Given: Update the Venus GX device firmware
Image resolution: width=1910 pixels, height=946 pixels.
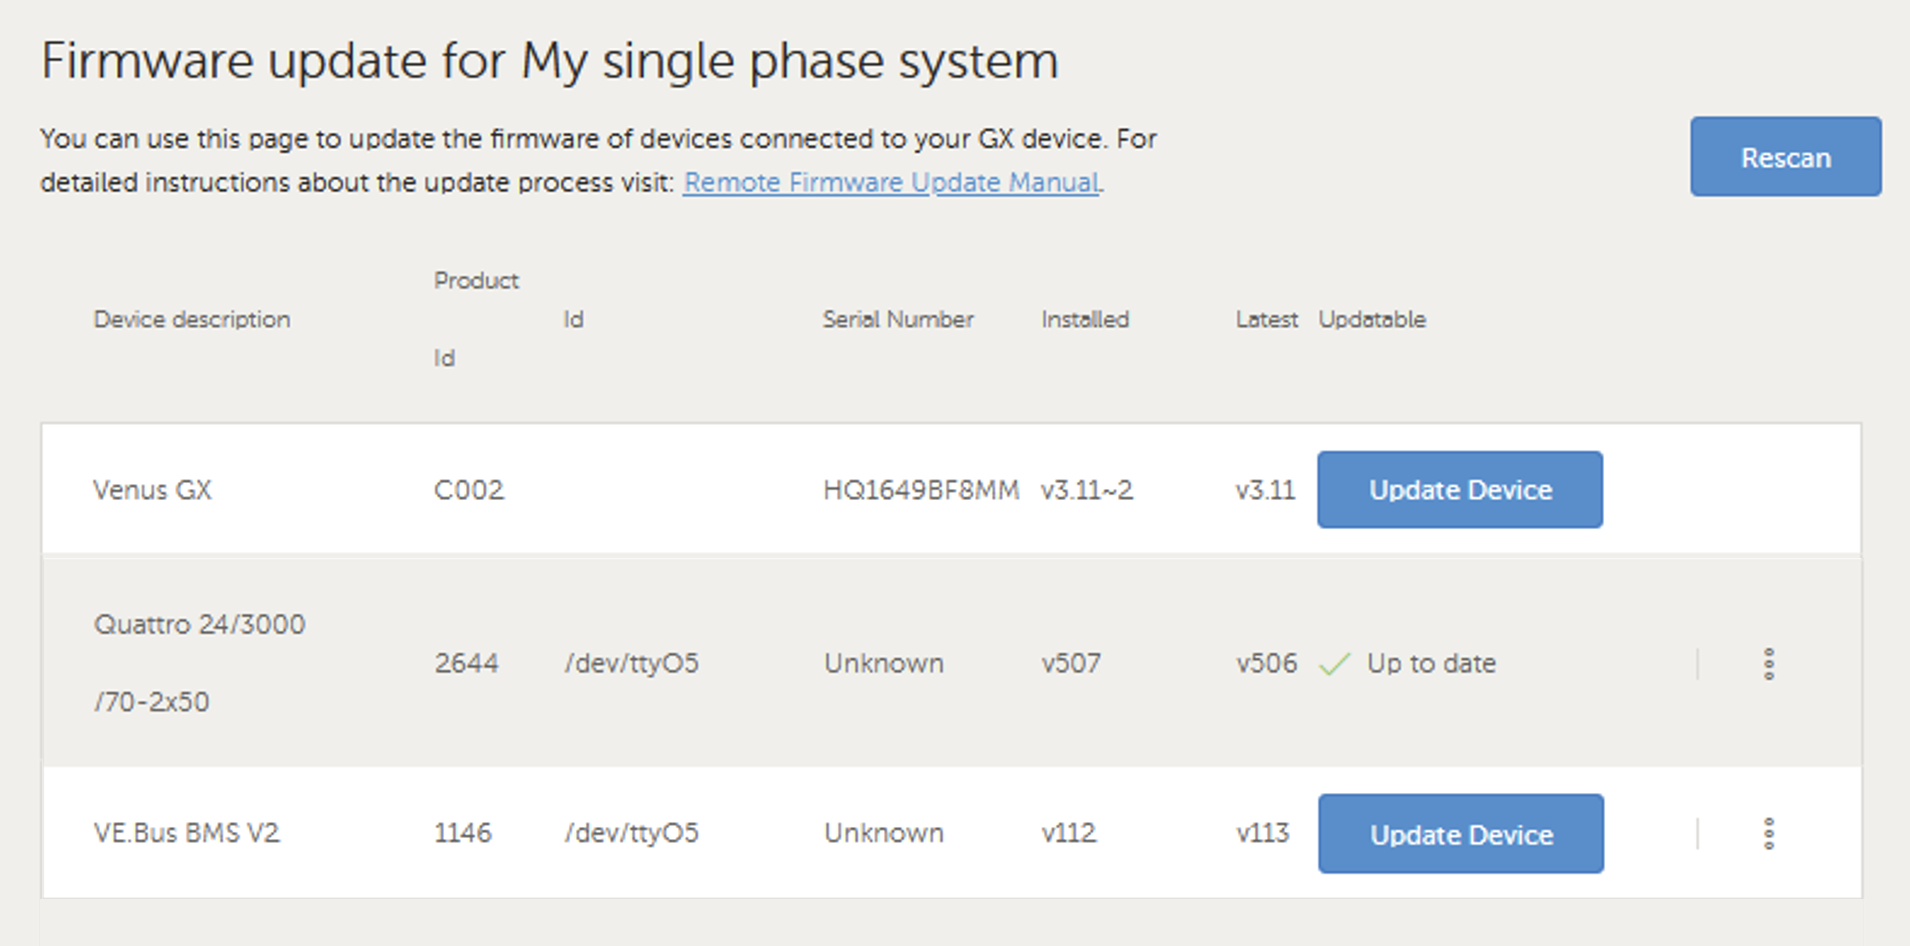Looking at the screenshot, I should click(x=1459, y=489).
